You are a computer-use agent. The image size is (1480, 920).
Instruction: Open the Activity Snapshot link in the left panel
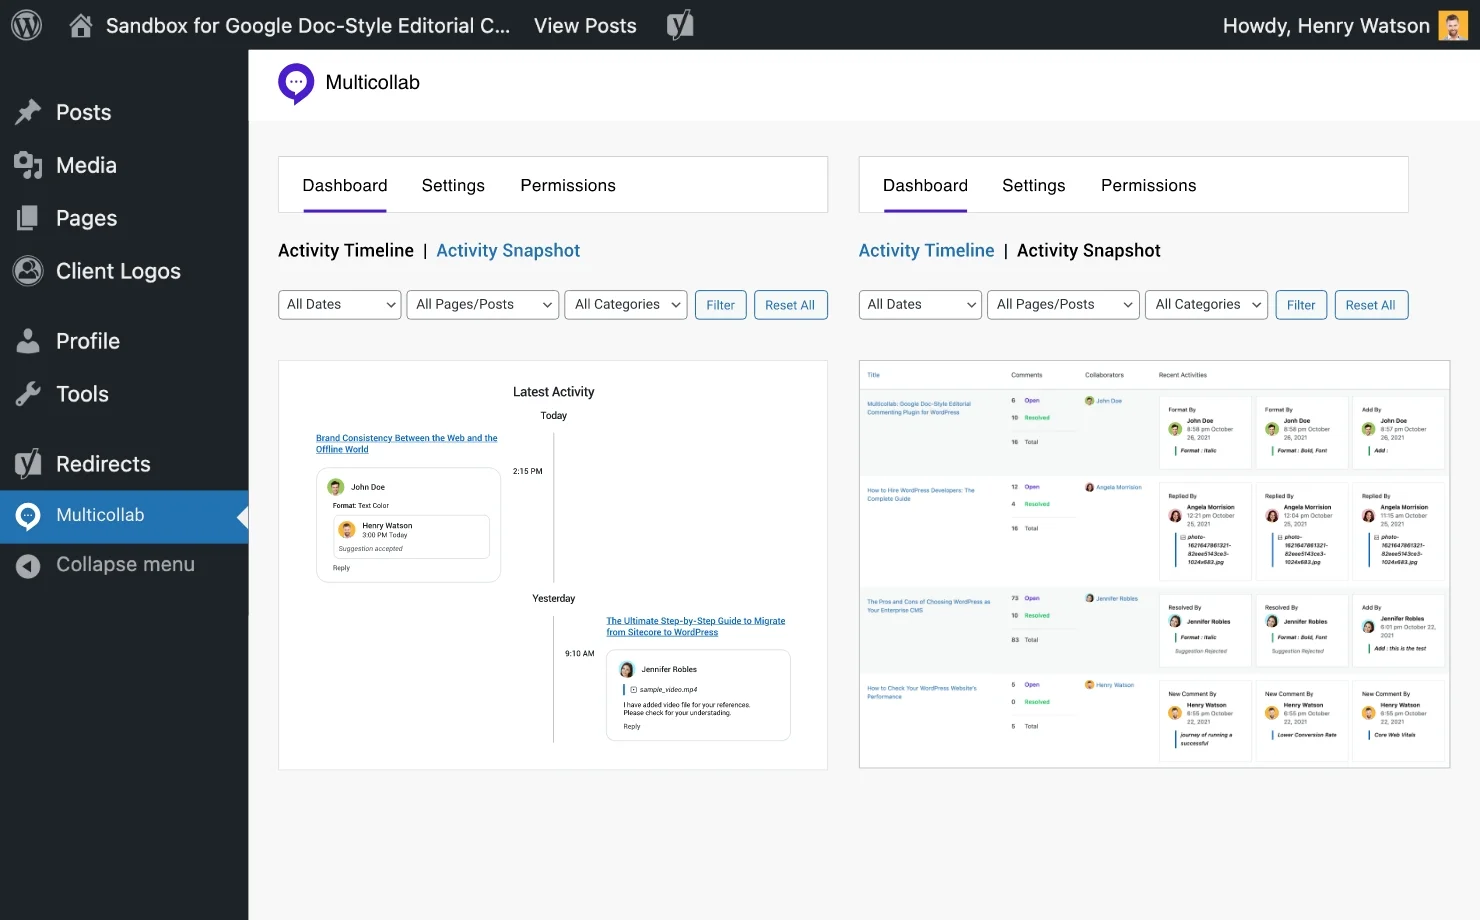click(508, 251)
